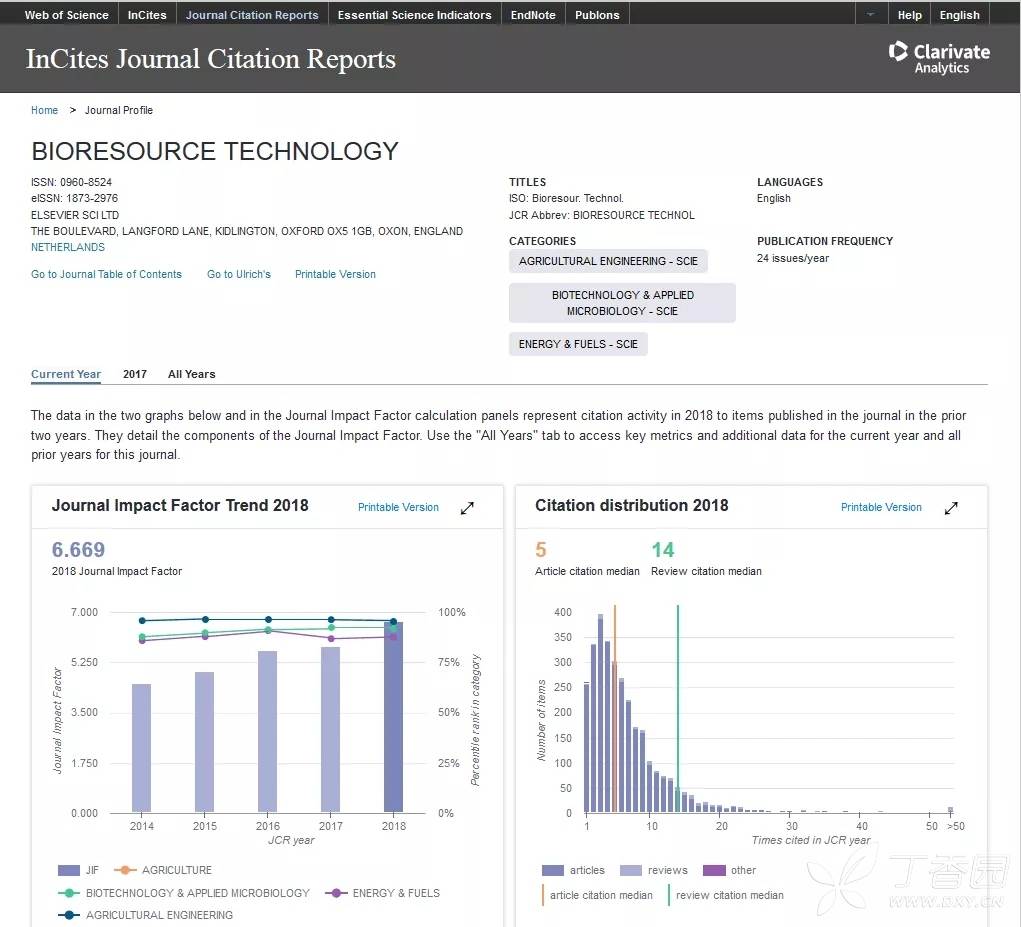Click the JCR Abbrev: BIORESOURCE TECHNOL text
The height and width of the screenshot is (927, 1021).
pos(602,215)
